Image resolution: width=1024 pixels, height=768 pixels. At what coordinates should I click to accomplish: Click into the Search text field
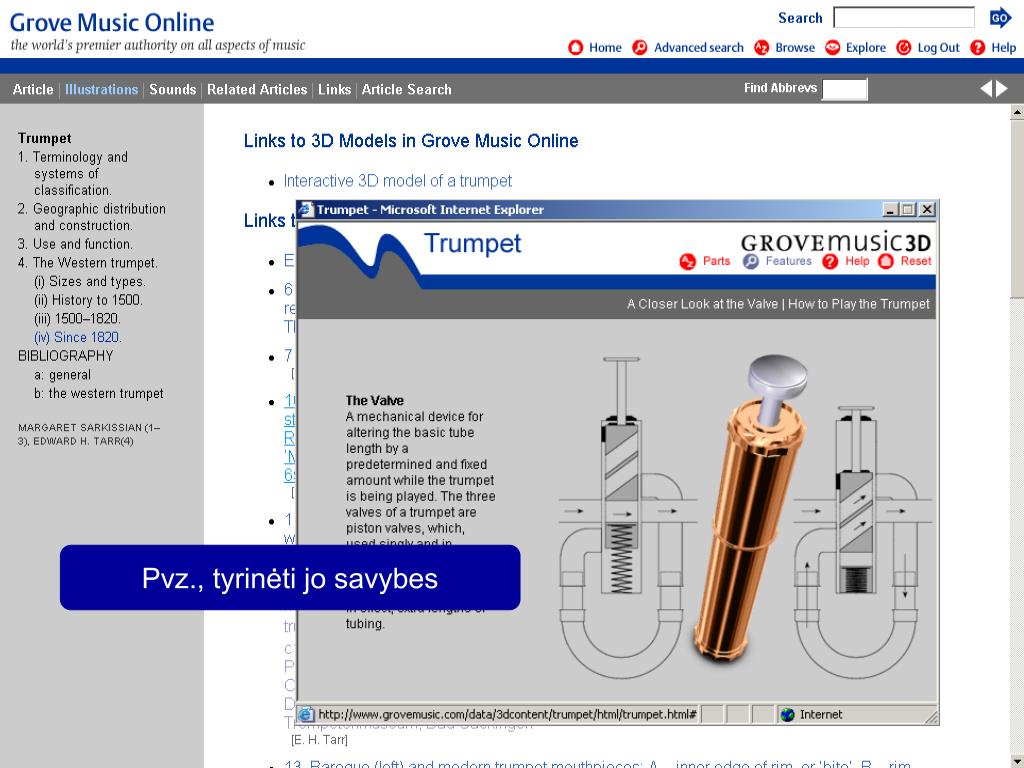click(904, 18)
